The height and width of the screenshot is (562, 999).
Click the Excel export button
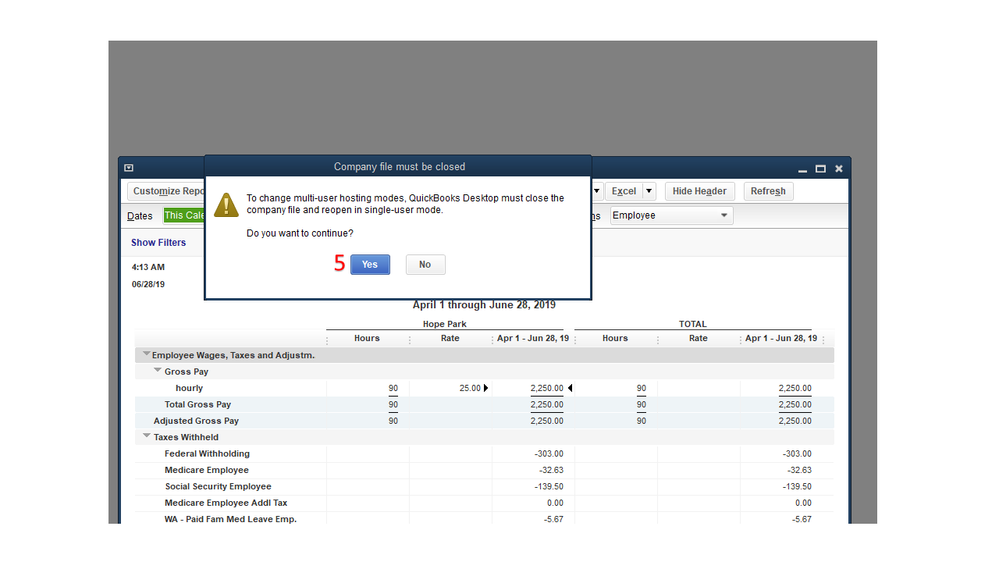coord(624,191)
